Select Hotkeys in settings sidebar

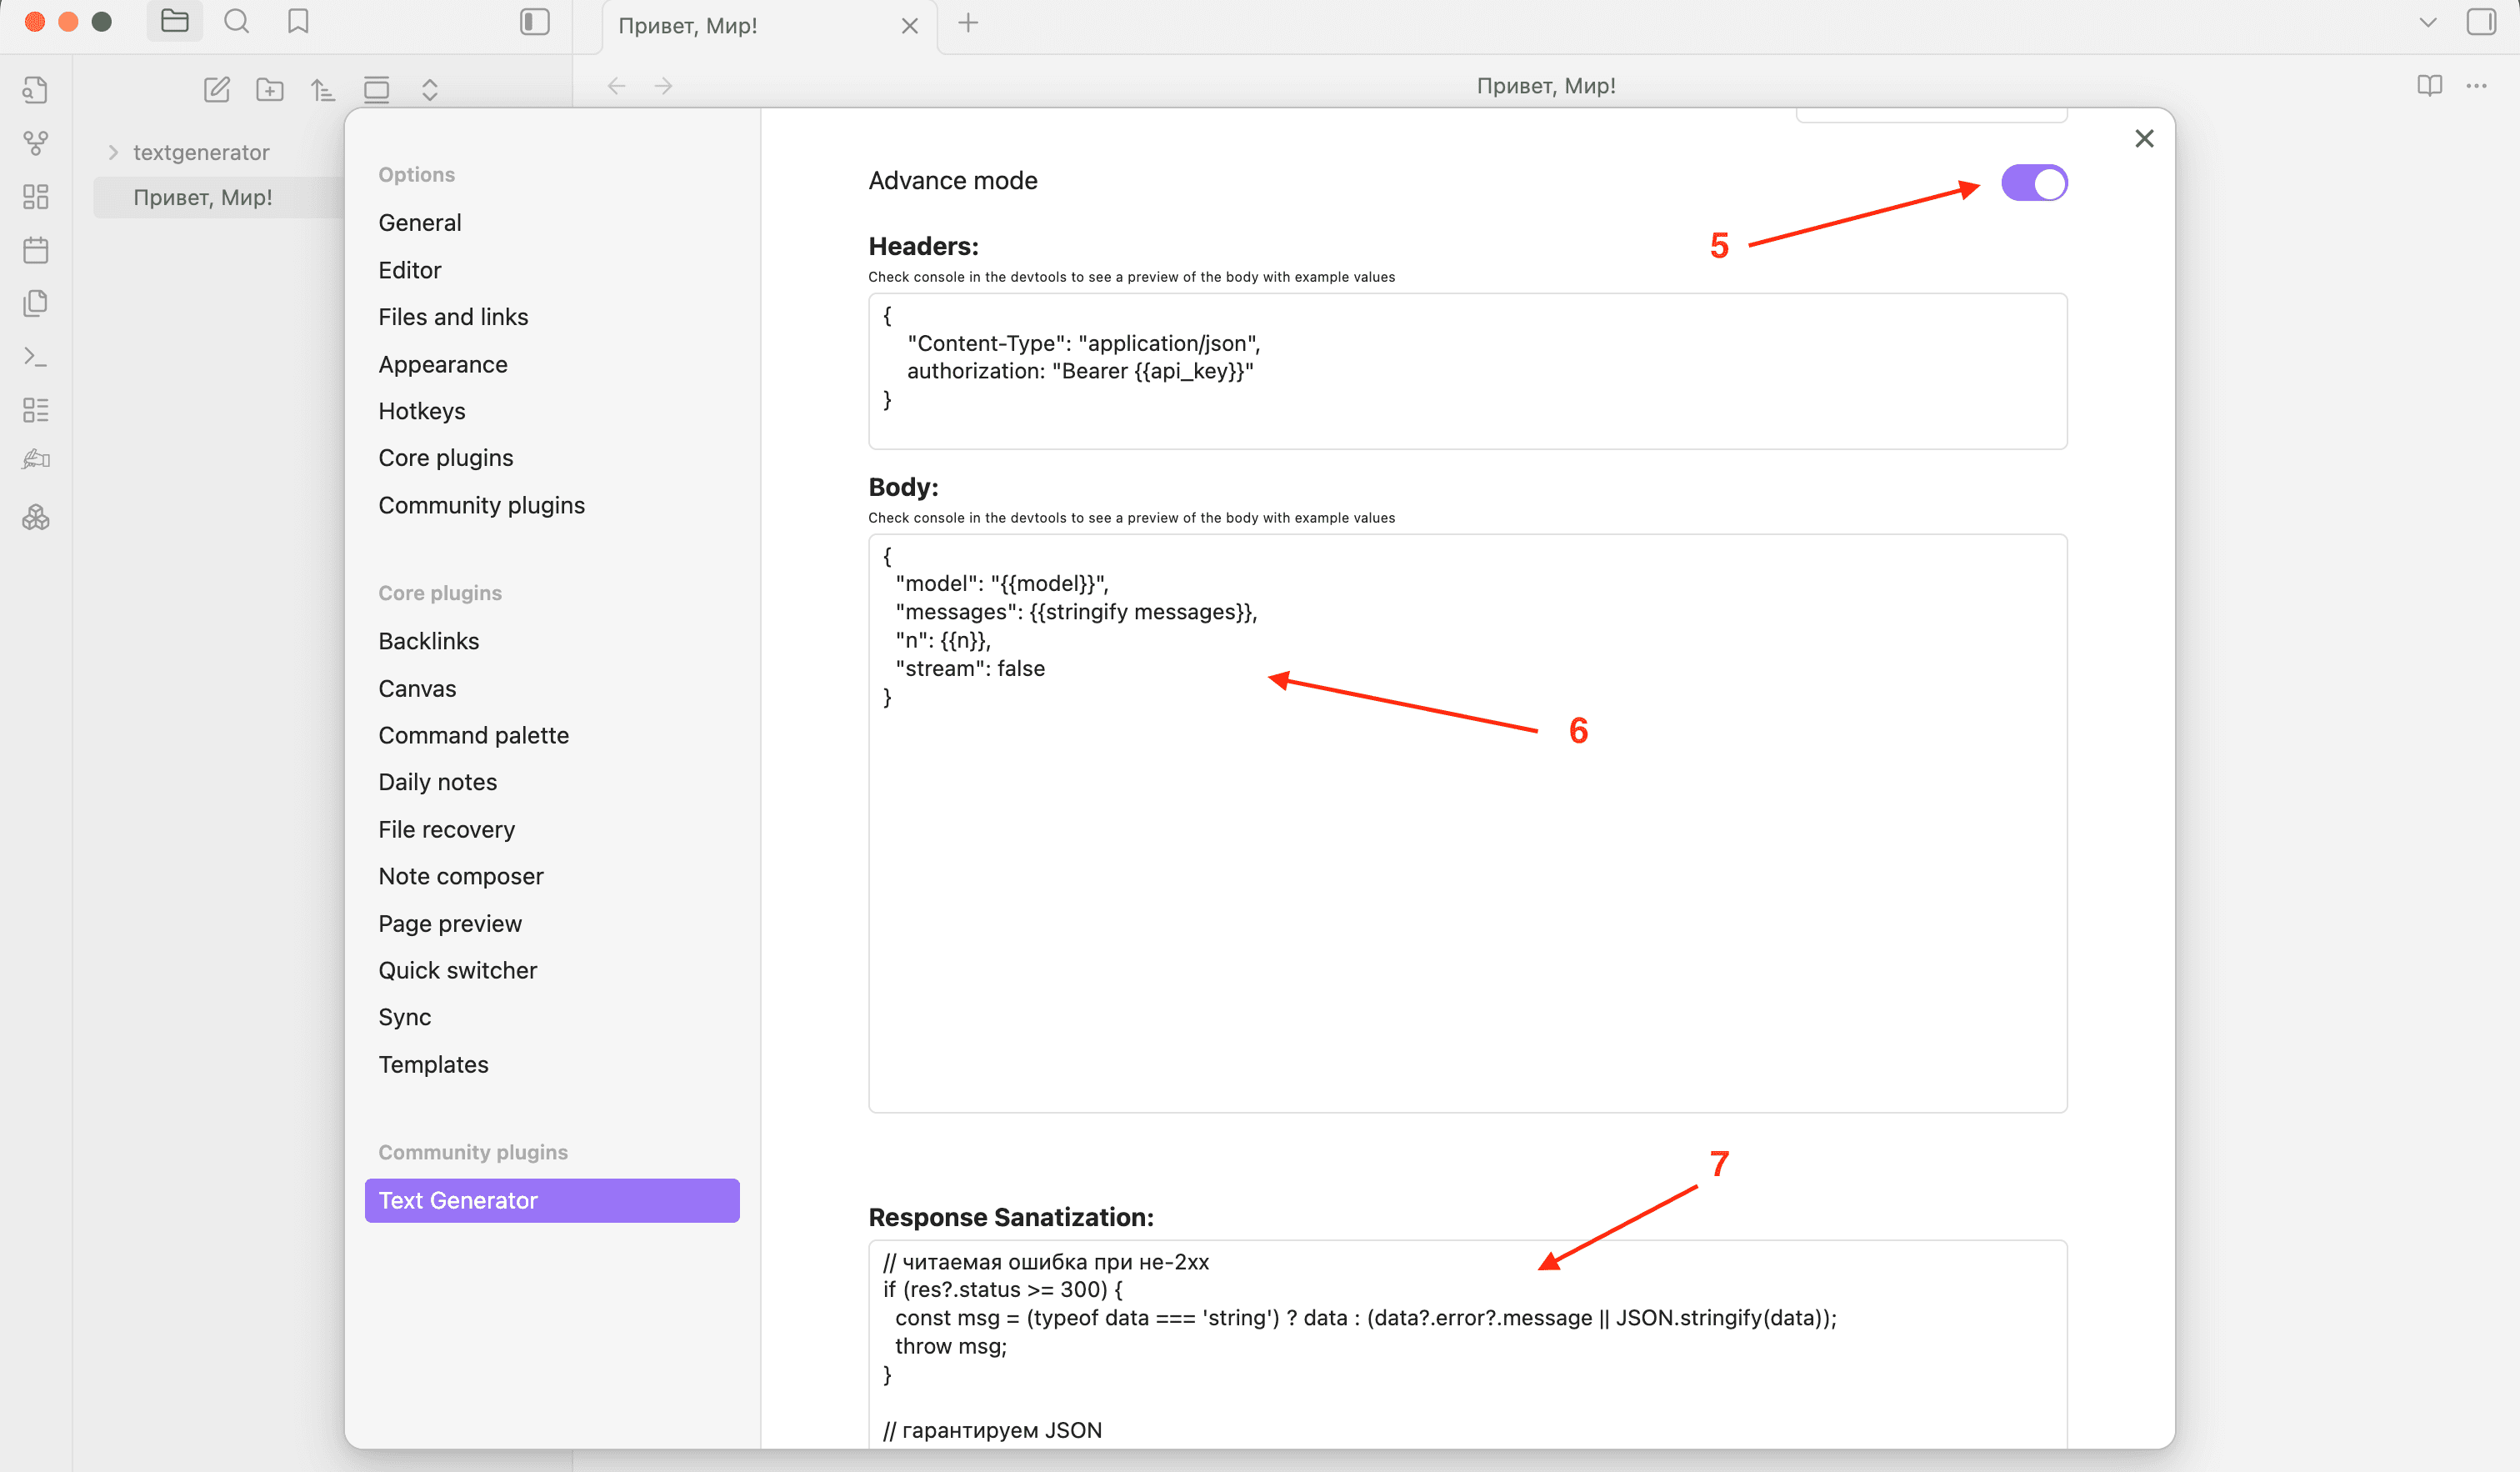421,411
